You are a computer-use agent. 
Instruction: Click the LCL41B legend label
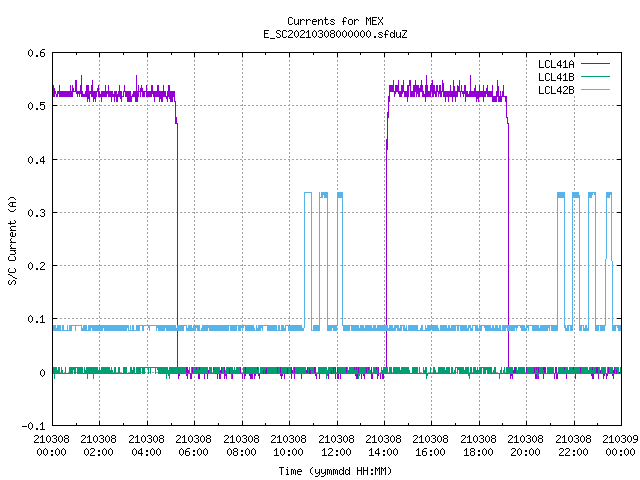[556, 77]
